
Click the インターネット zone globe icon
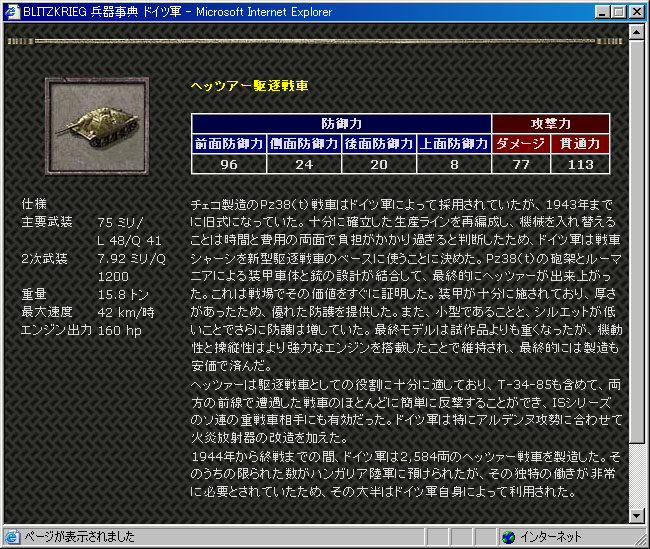[x=508, y=537]
